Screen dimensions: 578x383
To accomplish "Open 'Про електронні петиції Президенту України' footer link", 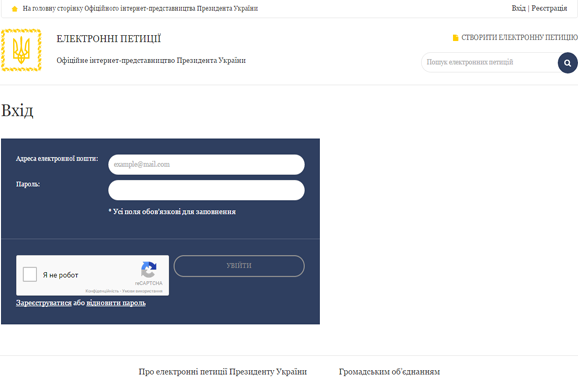I will tap(223, 372).
